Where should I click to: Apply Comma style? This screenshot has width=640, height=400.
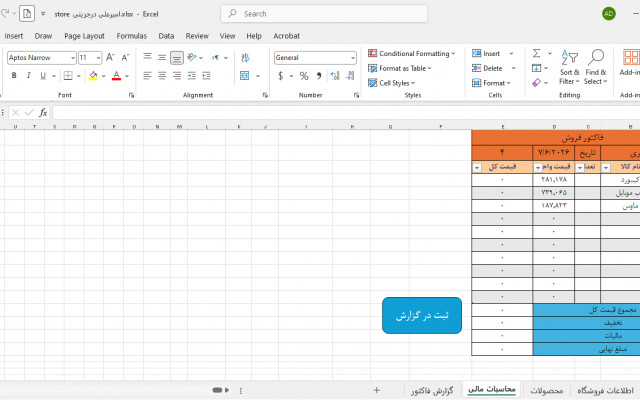[x=319, y=76]
